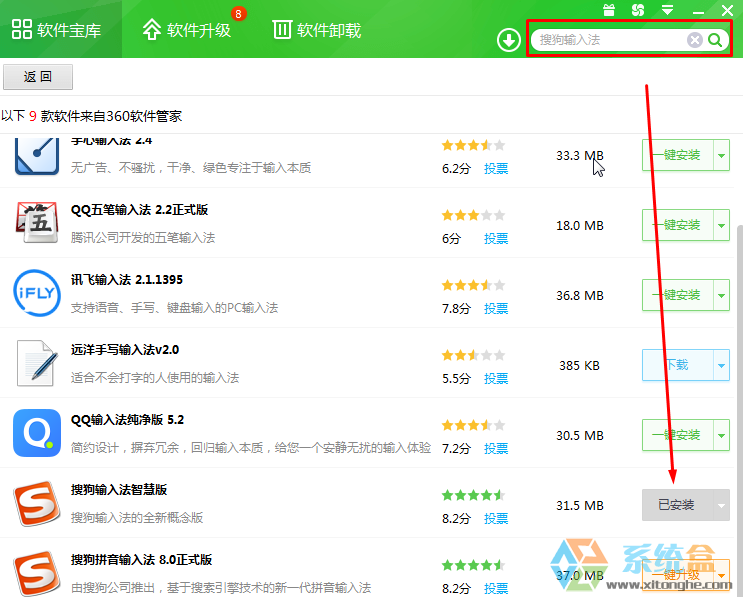This screenshot has width=743, height=597.
Task: Click the QQ五笔输入法 app icon
Action: (x=37, y=222)
